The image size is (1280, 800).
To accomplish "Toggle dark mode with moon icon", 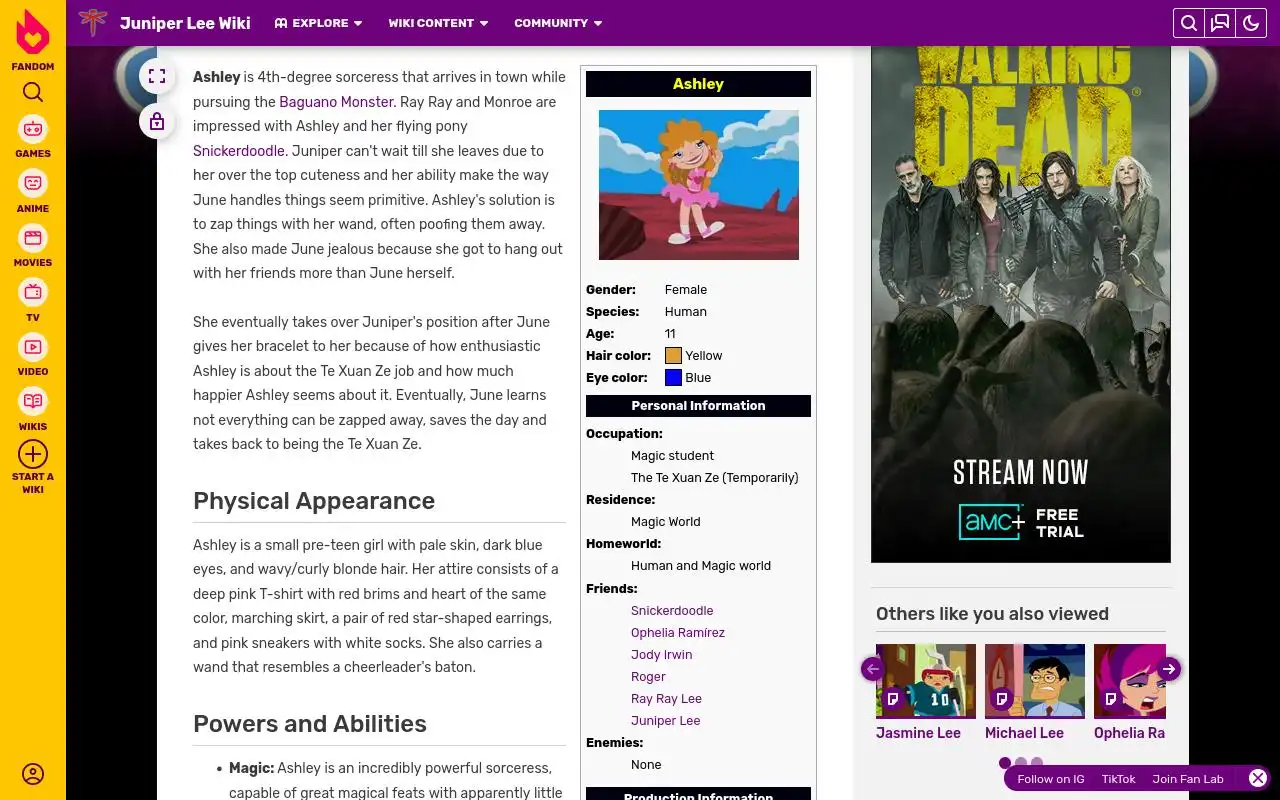I will point(1251,23).
